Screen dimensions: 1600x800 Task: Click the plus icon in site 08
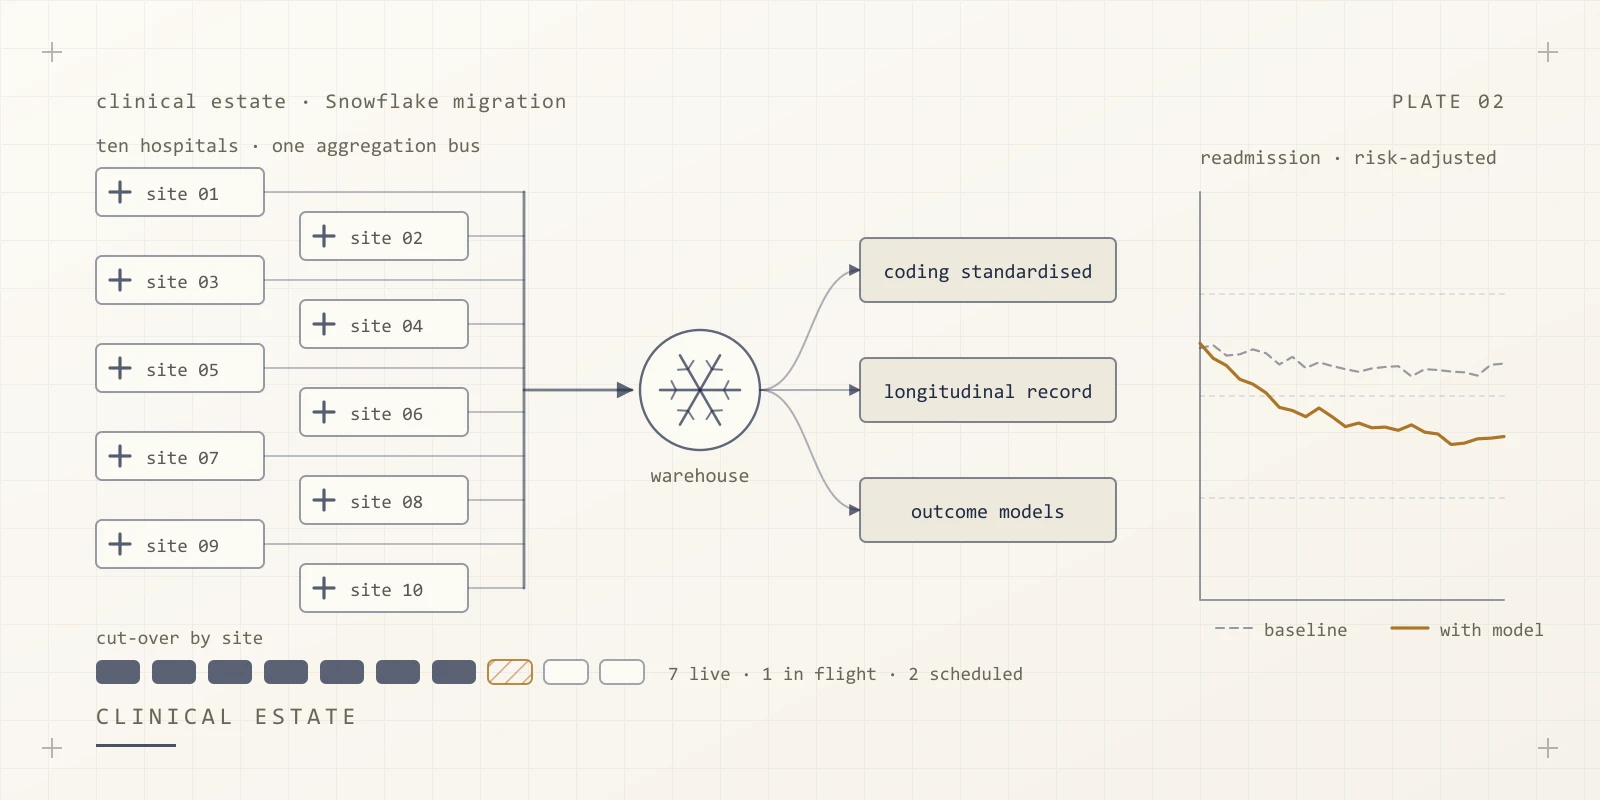click(x=324, y=500)
